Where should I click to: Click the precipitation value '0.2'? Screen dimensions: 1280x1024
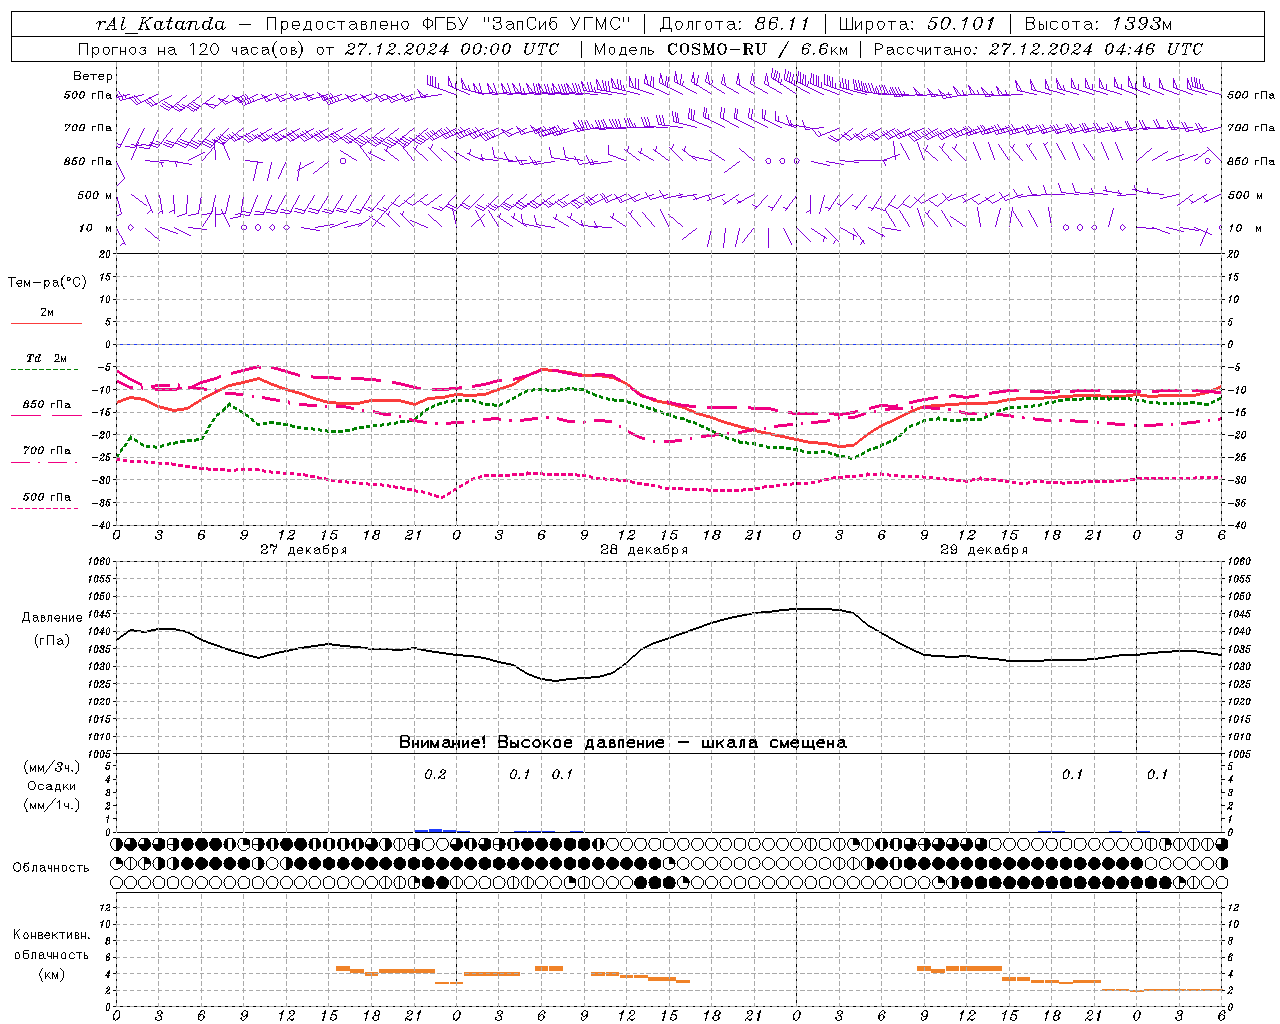point(435,775)
